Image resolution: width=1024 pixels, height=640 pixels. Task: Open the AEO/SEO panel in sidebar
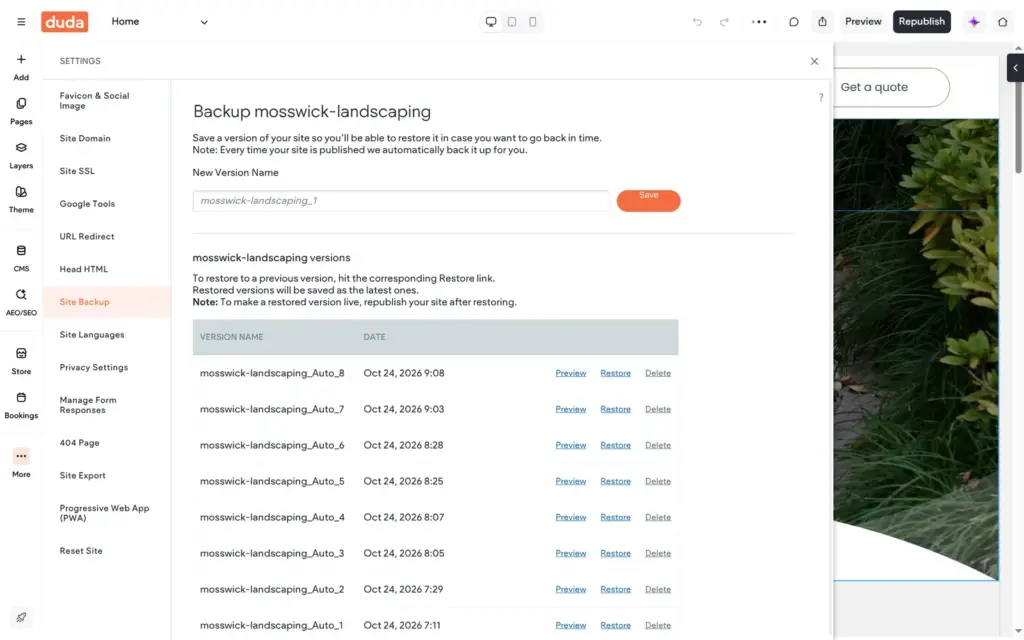tap(21, 302)
